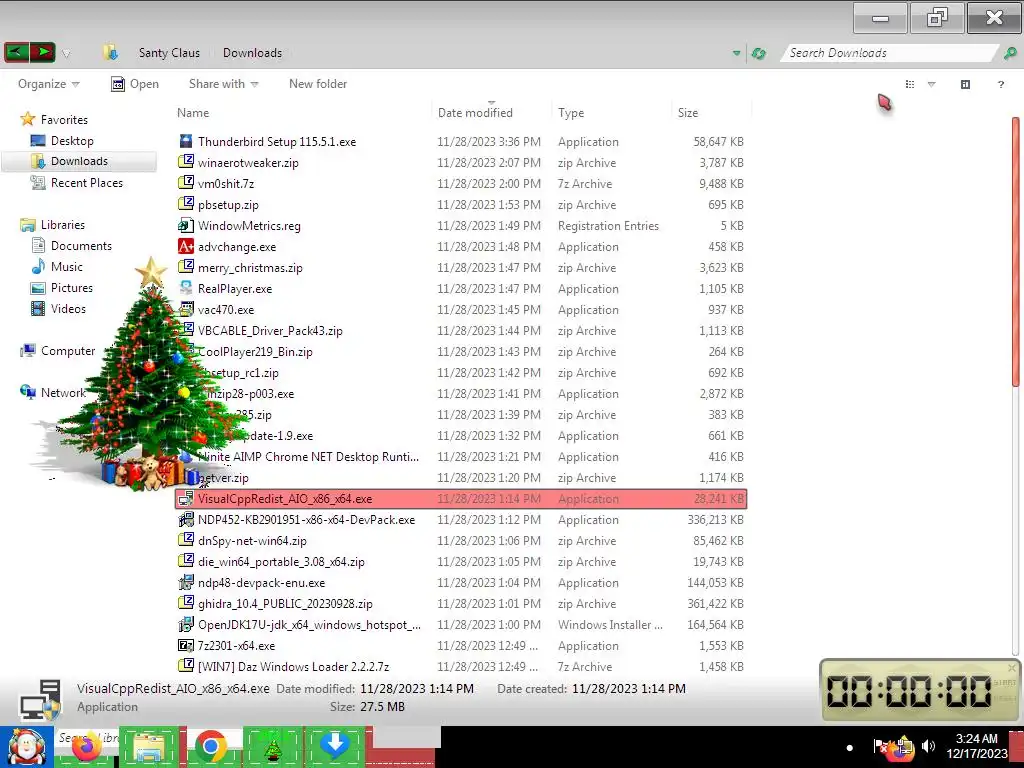The width and height of the screenshot is (1024, 768).
Task: Open the recent locations dropdown beside the forward arrow
Action: (66, 54)
